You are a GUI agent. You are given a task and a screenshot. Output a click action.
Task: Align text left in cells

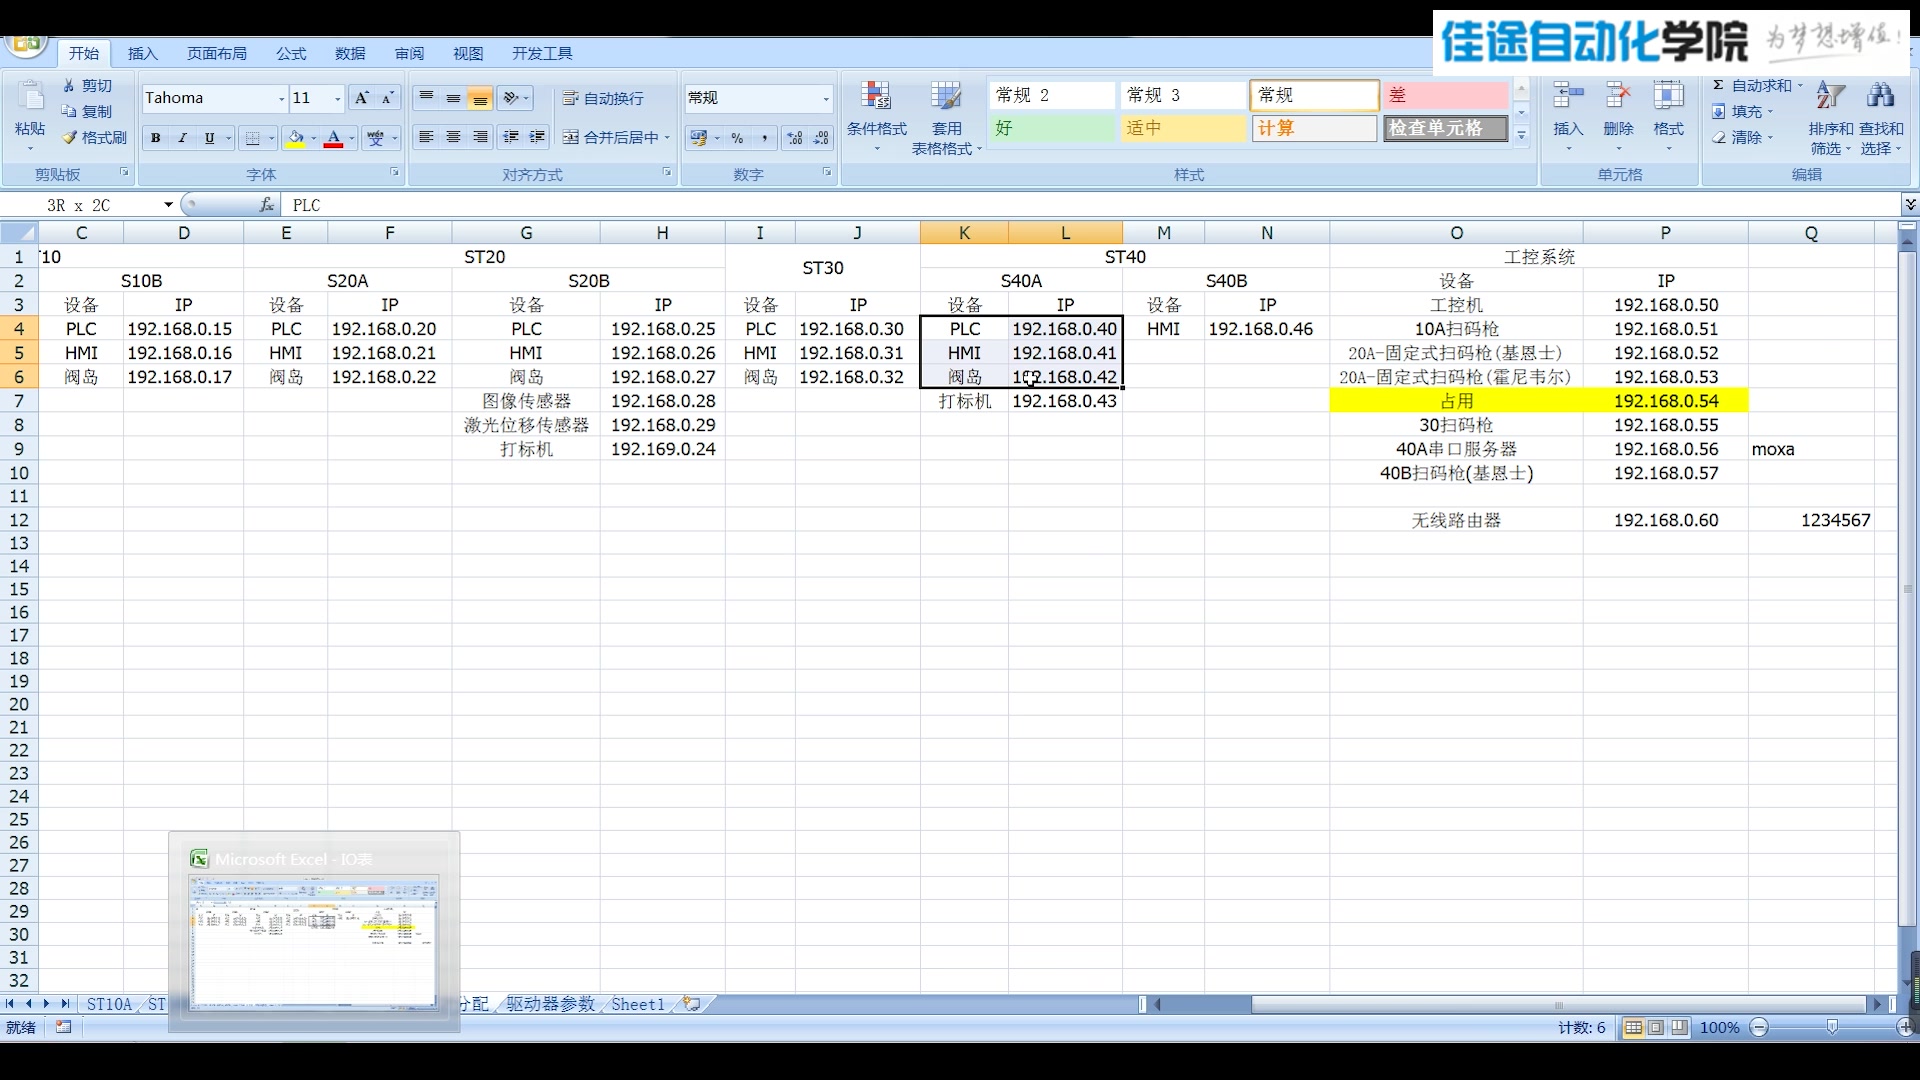426,137
